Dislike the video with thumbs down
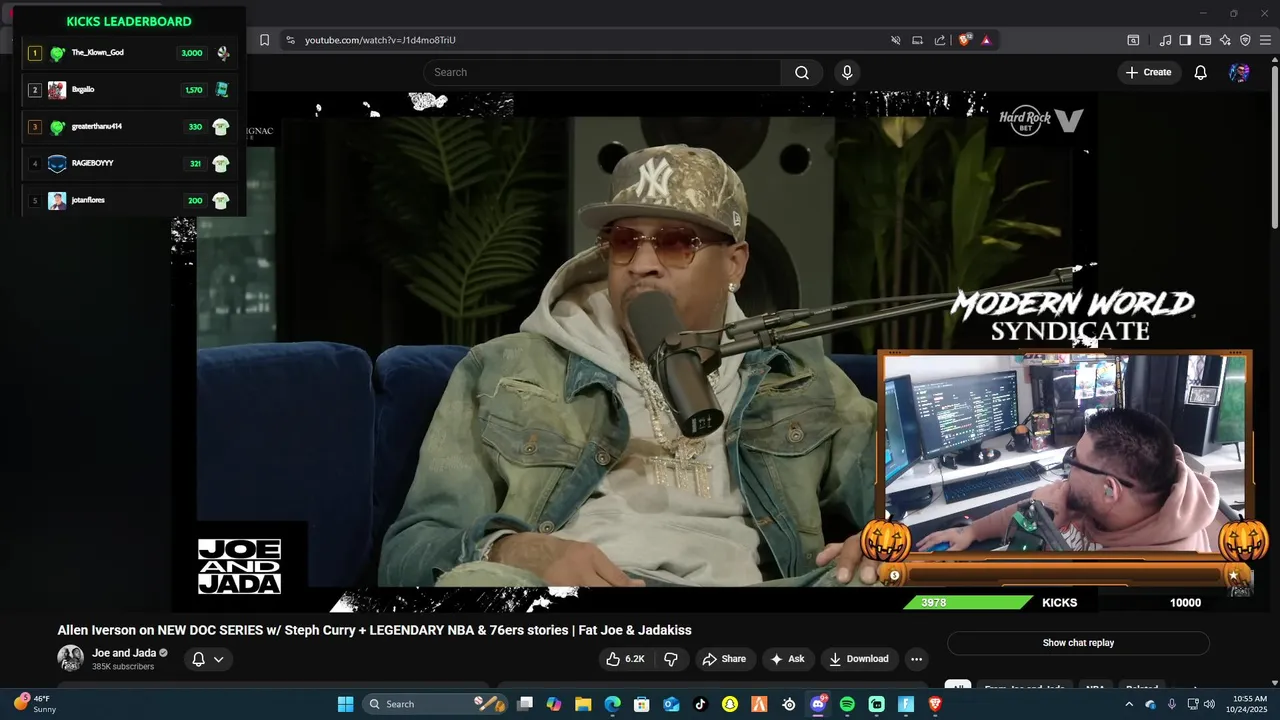The image size is (1280, 720). coord(671,659)
